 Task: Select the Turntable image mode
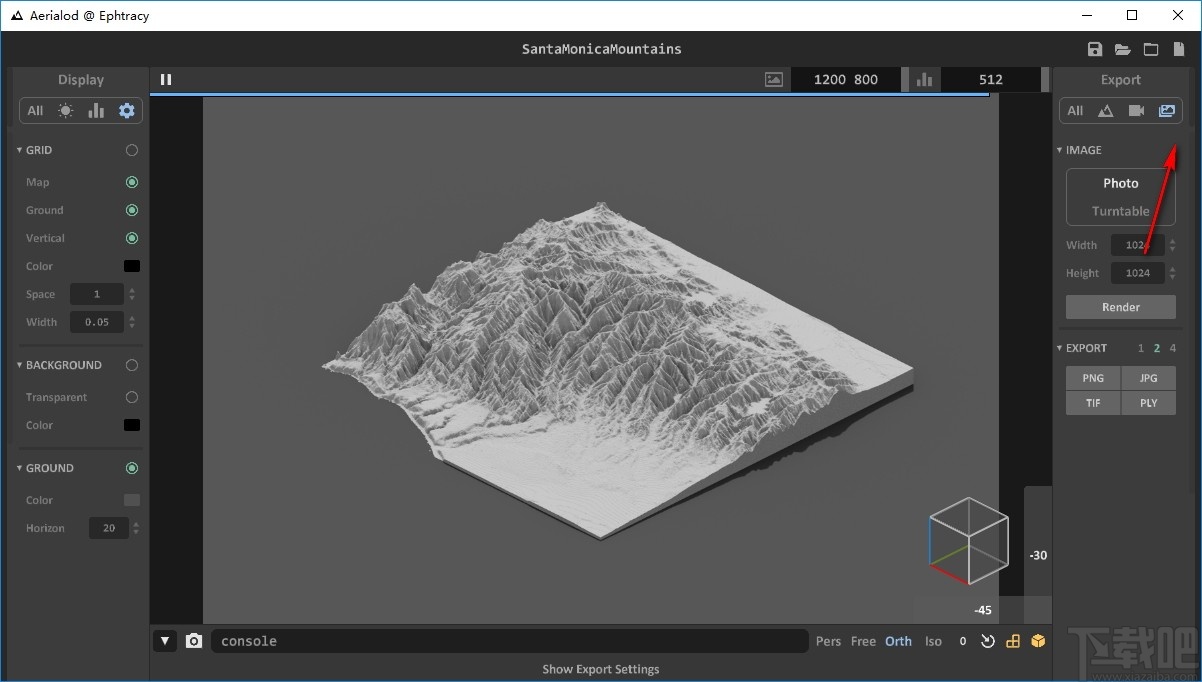pos(1120,211)
